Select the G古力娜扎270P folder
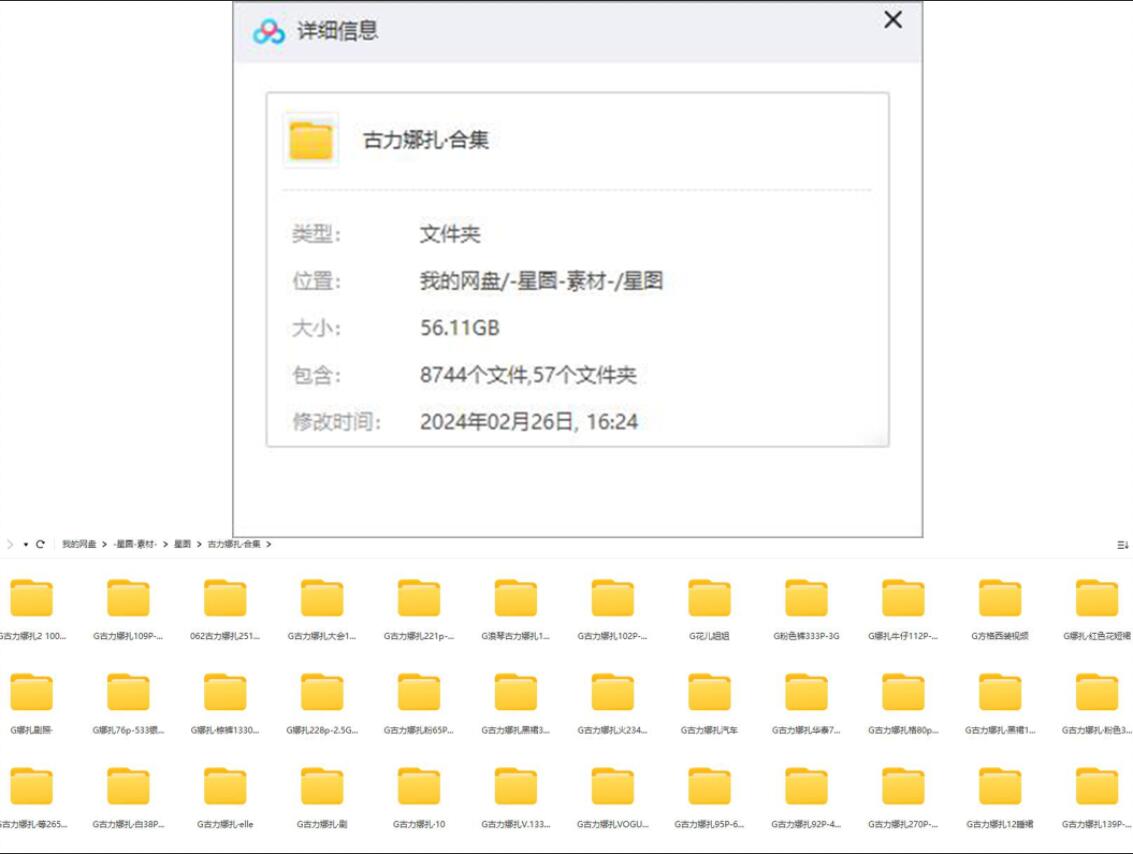This screenshot has width=1133, height=854. click(902, 798)
